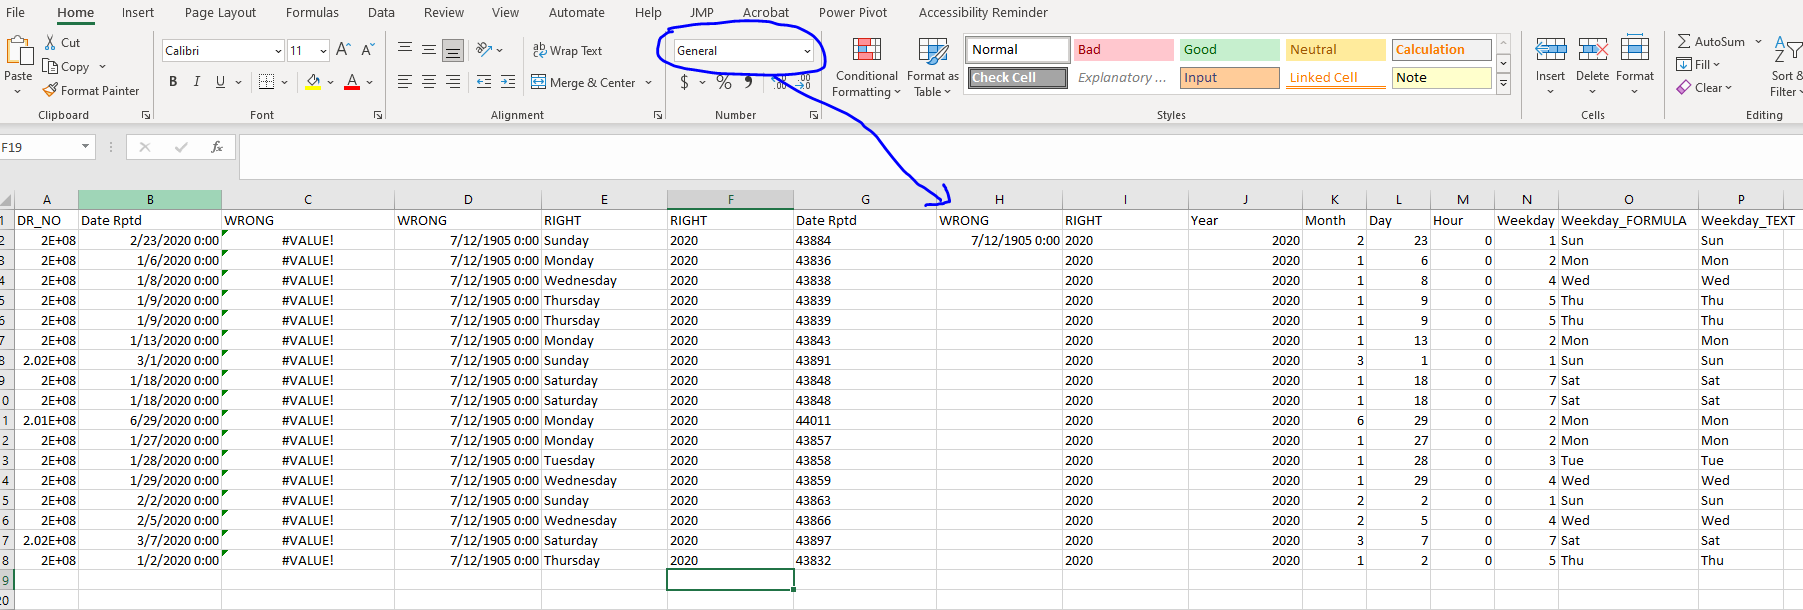Launch Font dialog from group corner

point(378,115)
